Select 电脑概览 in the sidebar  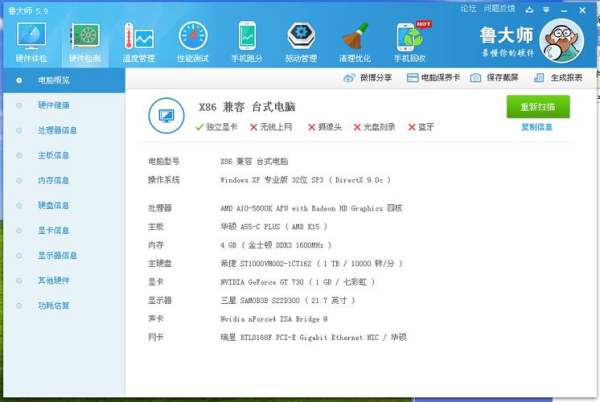pos(64,80)
